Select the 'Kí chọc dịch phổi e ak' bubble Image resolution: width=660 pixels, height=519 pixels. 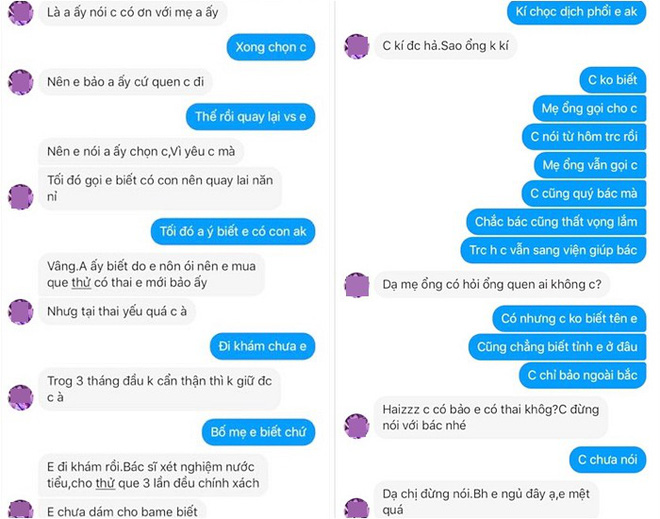(x=576, y=12)
